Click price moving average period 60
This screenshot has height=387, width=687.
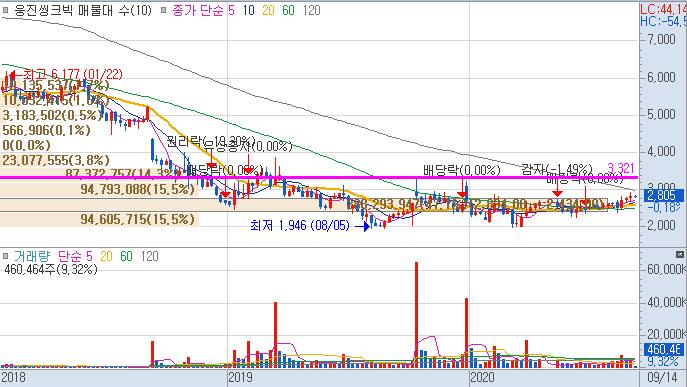(288, 10)
